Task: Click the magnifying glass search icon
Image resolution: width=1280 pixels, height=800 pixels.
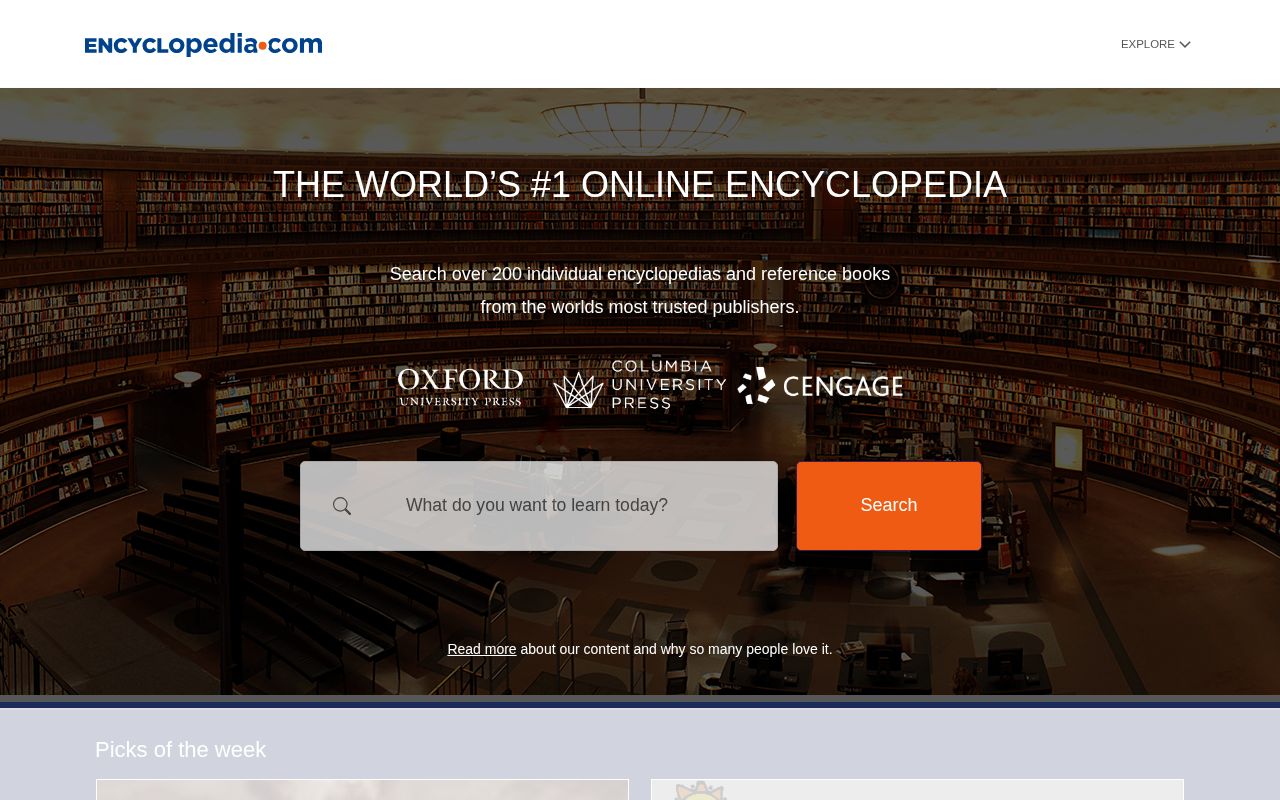Action: (342, 506)
